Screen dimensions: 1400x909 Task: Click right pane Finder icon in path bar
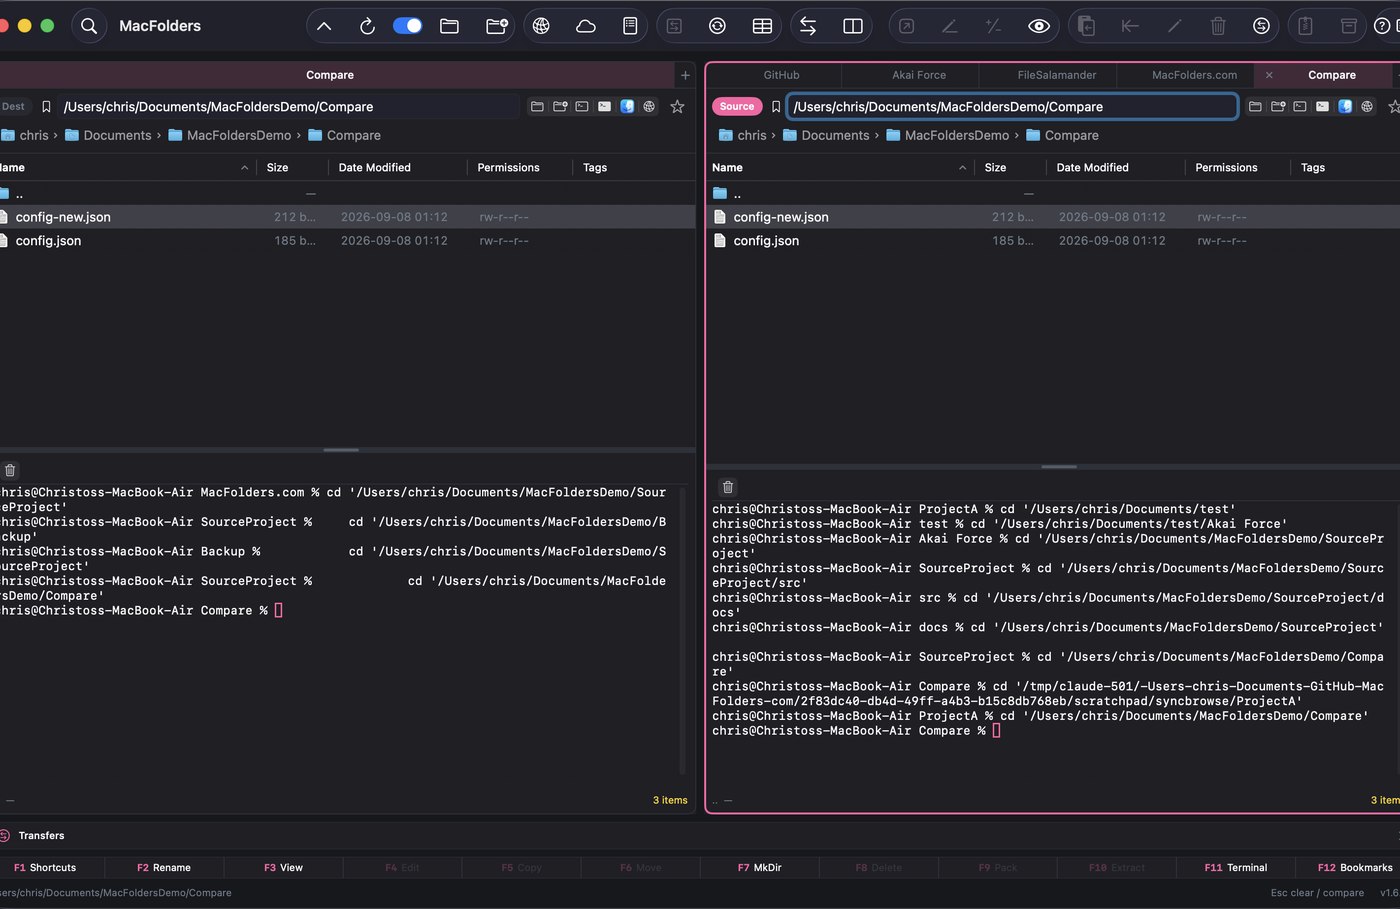click(1345, 106)
